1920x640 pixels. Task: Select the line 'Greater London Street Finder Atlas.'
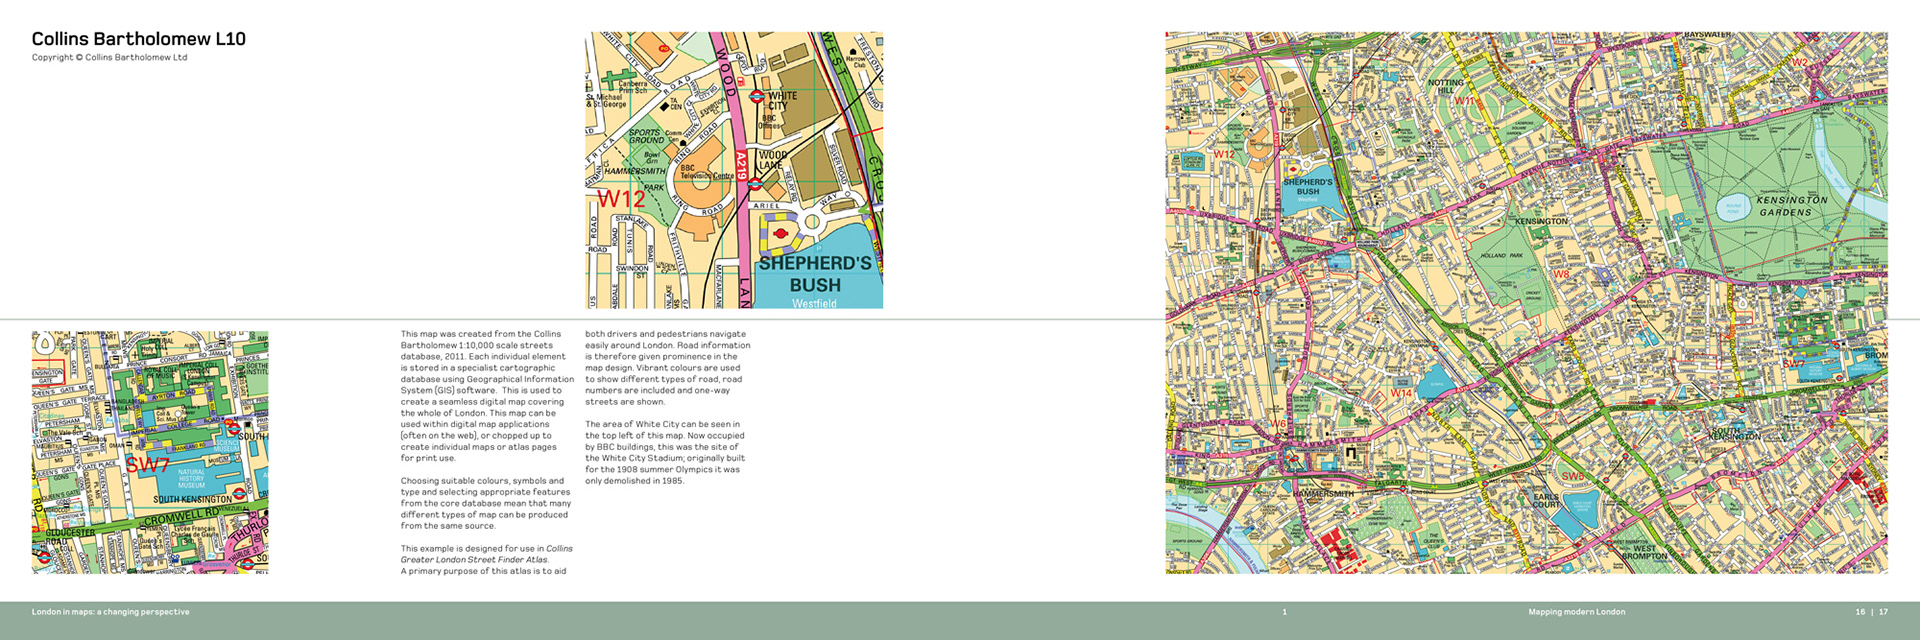[475, 560]
